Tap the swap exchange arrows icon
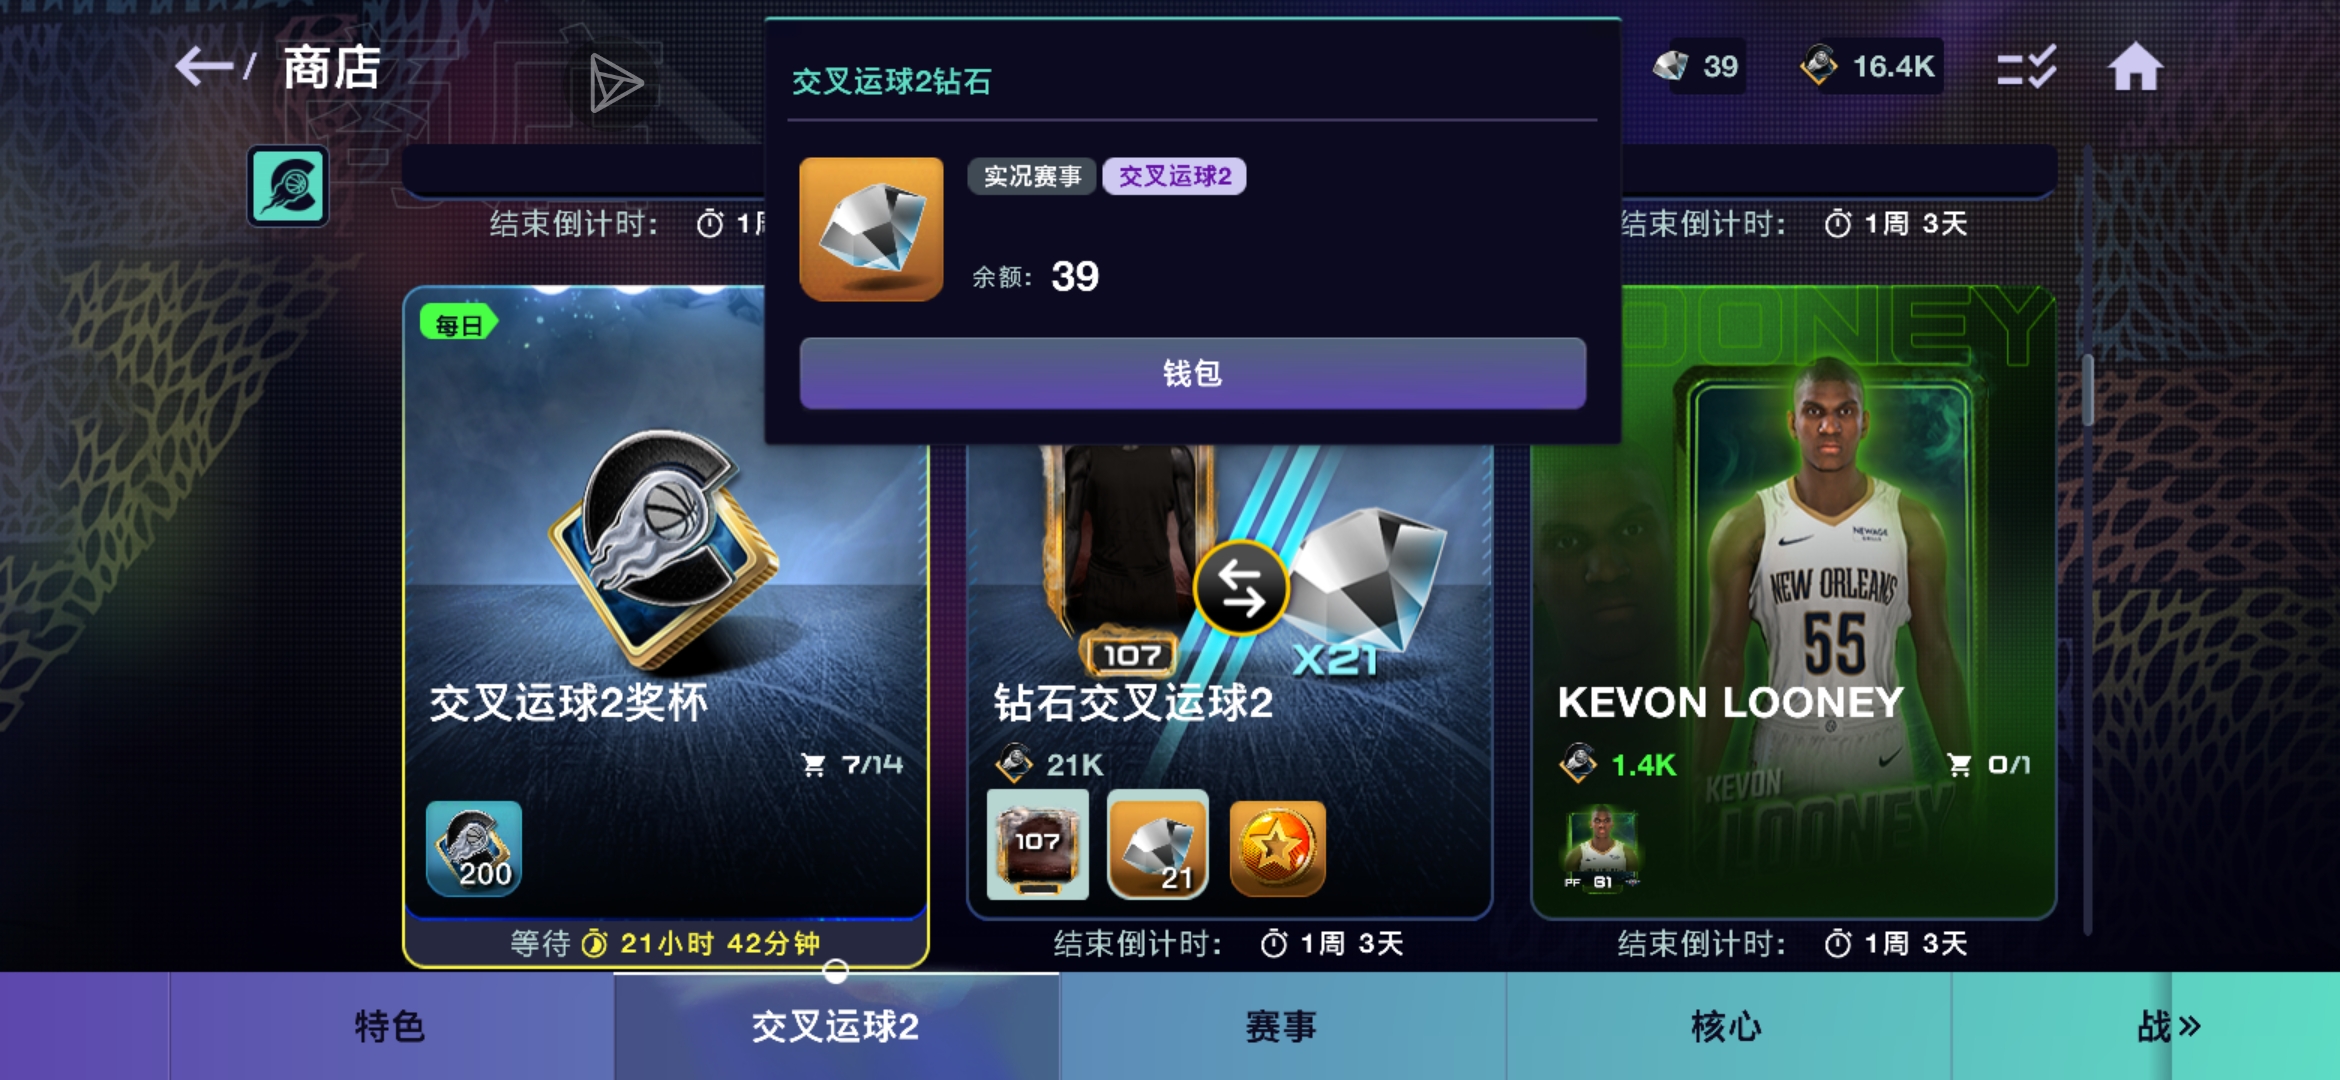 (x=1241, y=588)
